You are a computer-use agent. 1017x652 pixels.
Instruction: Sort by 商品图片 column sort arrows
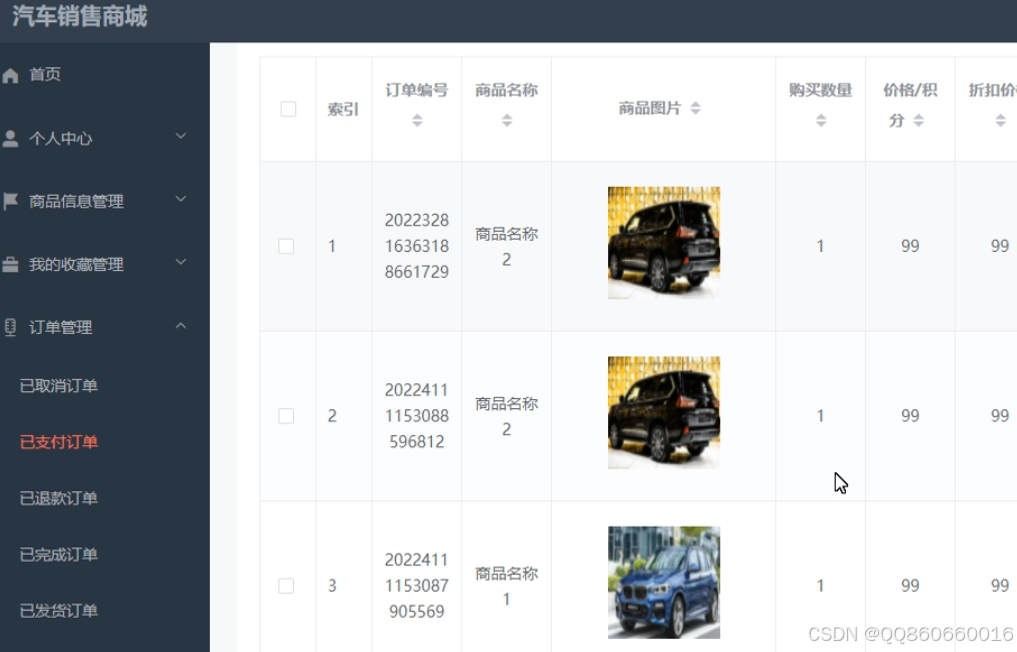(x=695, y=108)
